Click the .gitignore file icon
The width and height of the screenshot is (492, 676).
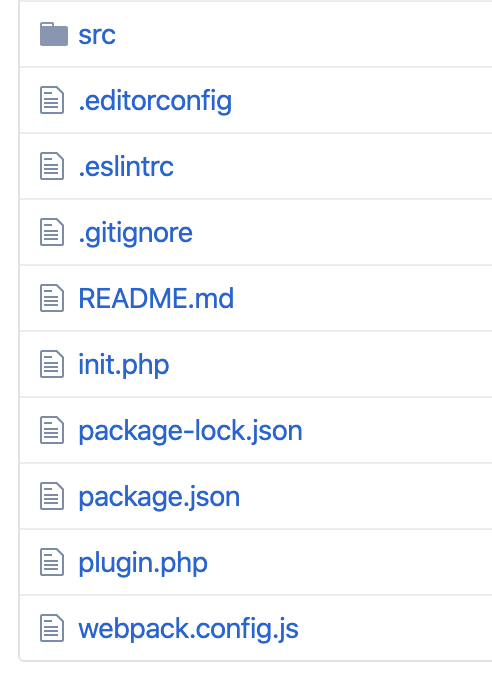[52, 232]
